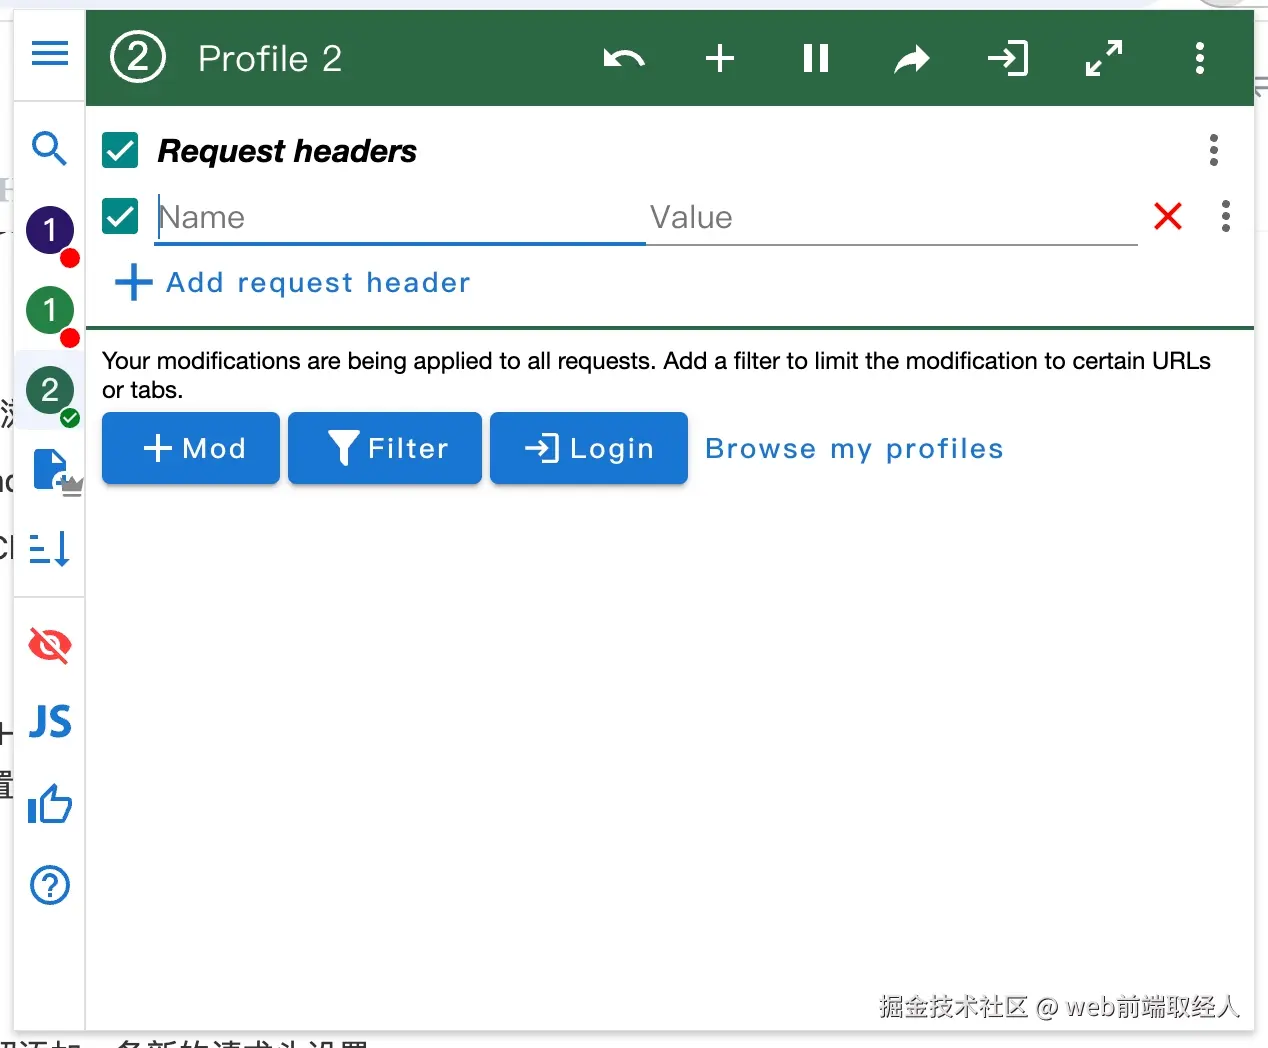
Task: Select the green profile 1 circle
Action: pos(50,310)
